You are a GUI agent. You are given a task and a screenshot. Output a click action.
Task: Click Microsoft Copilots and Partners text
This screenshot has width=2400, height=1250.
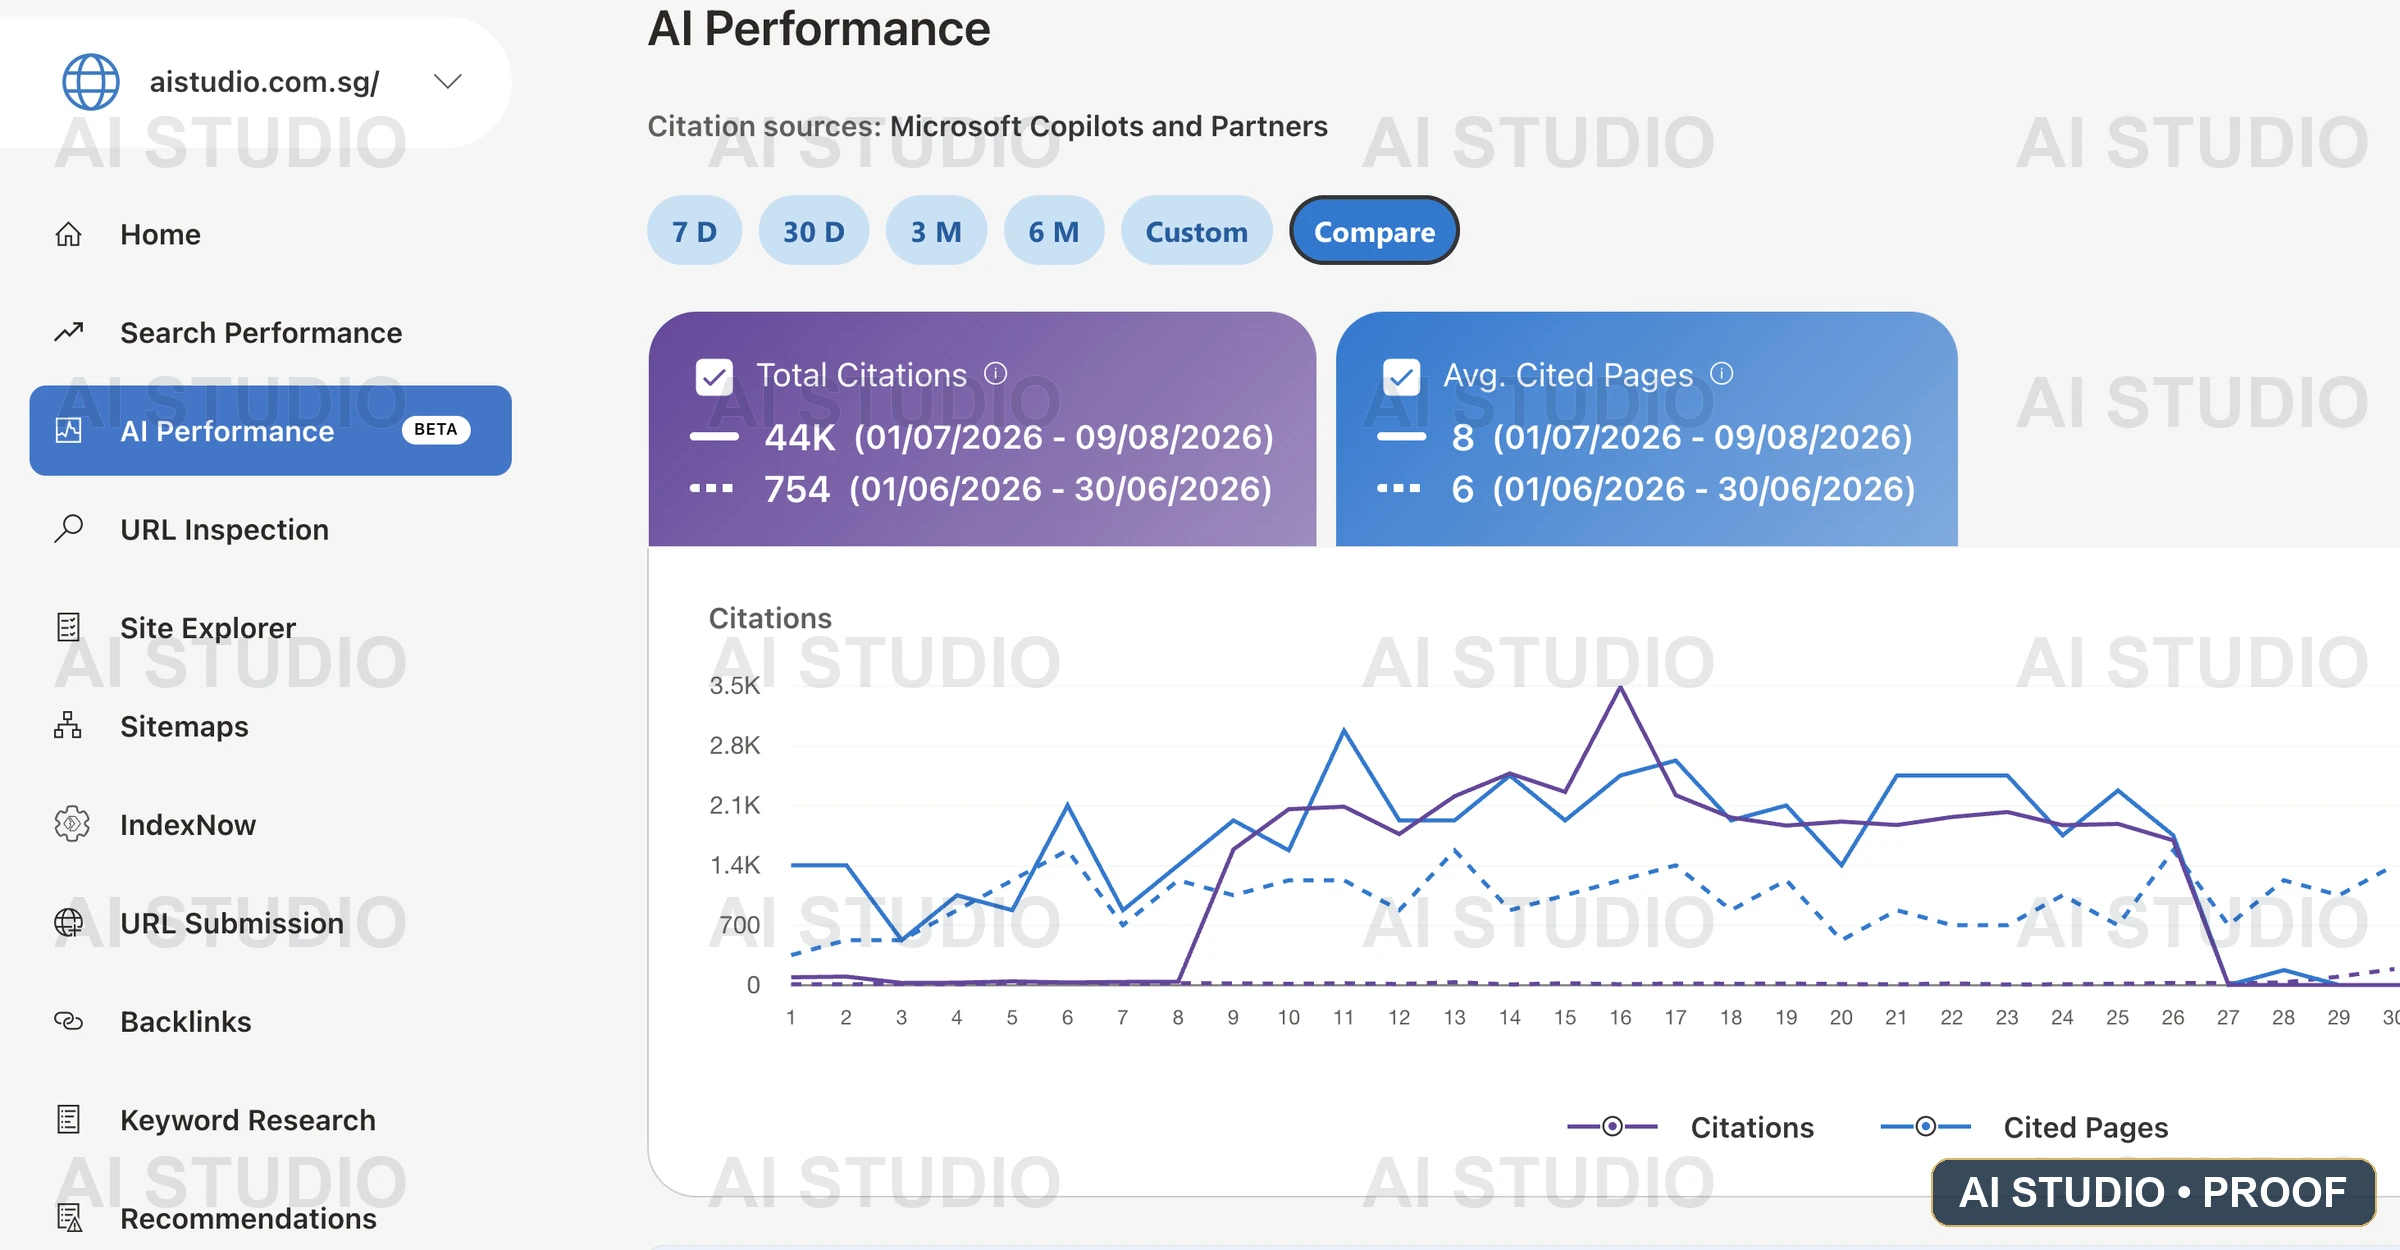1109,126
